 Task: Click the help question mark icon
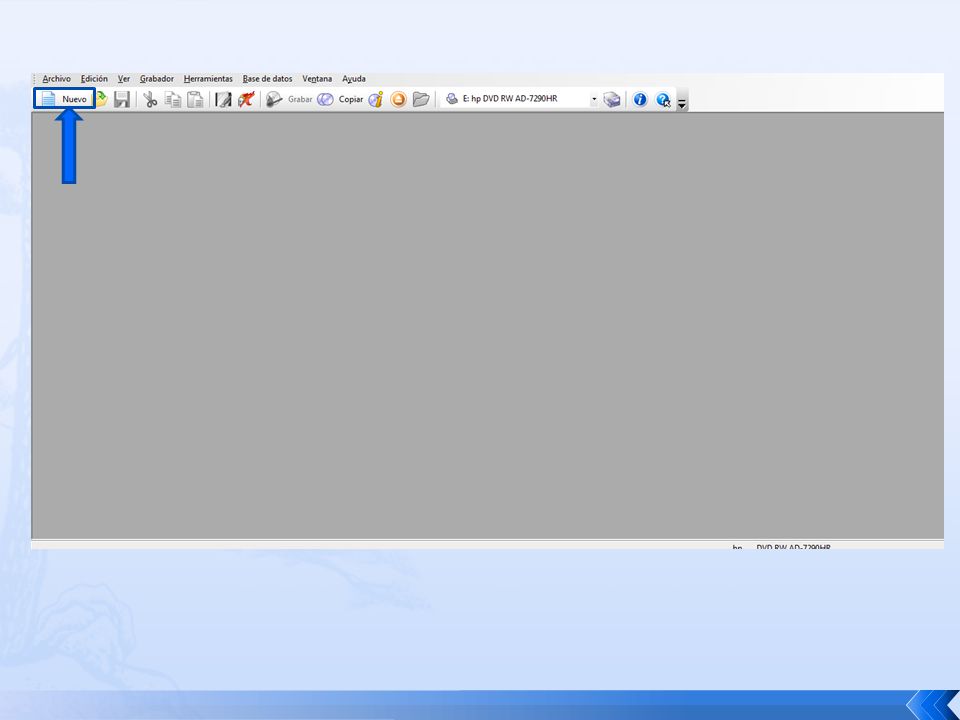pos(663,100)
